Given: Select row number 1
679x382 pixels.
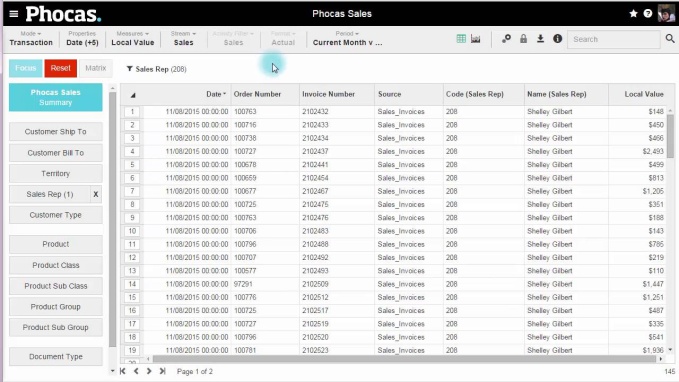Looking at the screenshot, I should 132,112.
